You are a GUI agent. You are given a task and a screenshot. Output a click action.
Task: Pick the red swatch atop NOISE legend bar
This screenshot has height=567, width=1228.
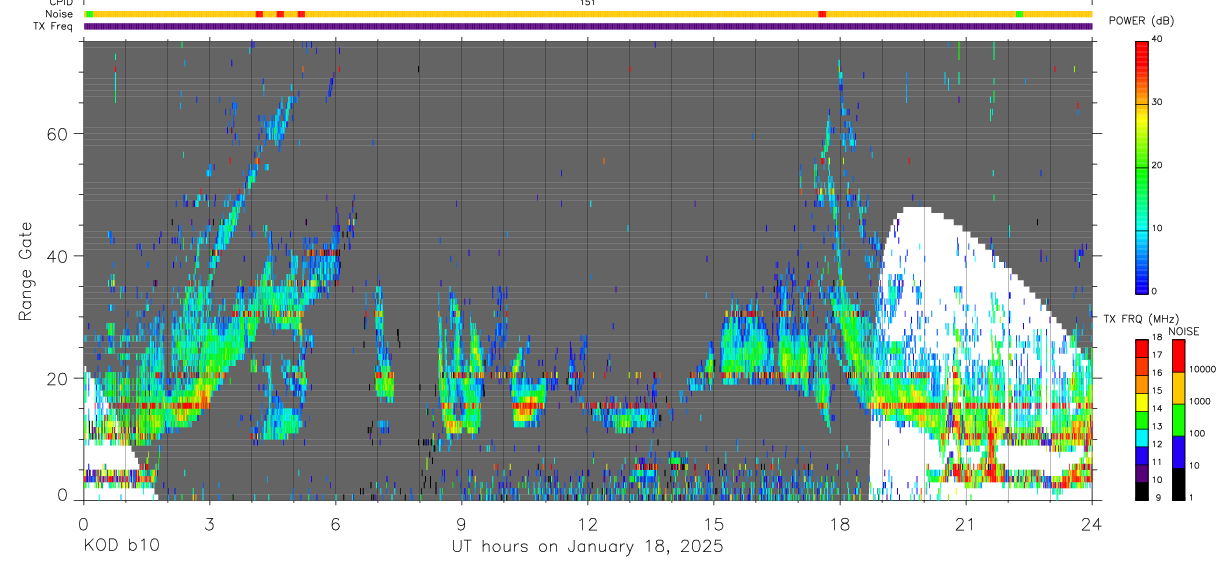(x=1178, y=356)
